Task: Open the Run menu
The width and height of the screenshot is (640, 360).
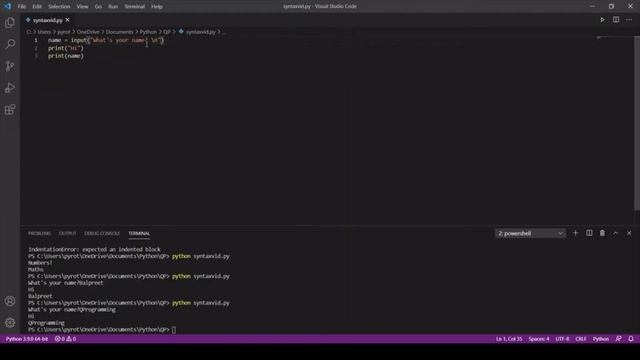Action: pos(113,7)
